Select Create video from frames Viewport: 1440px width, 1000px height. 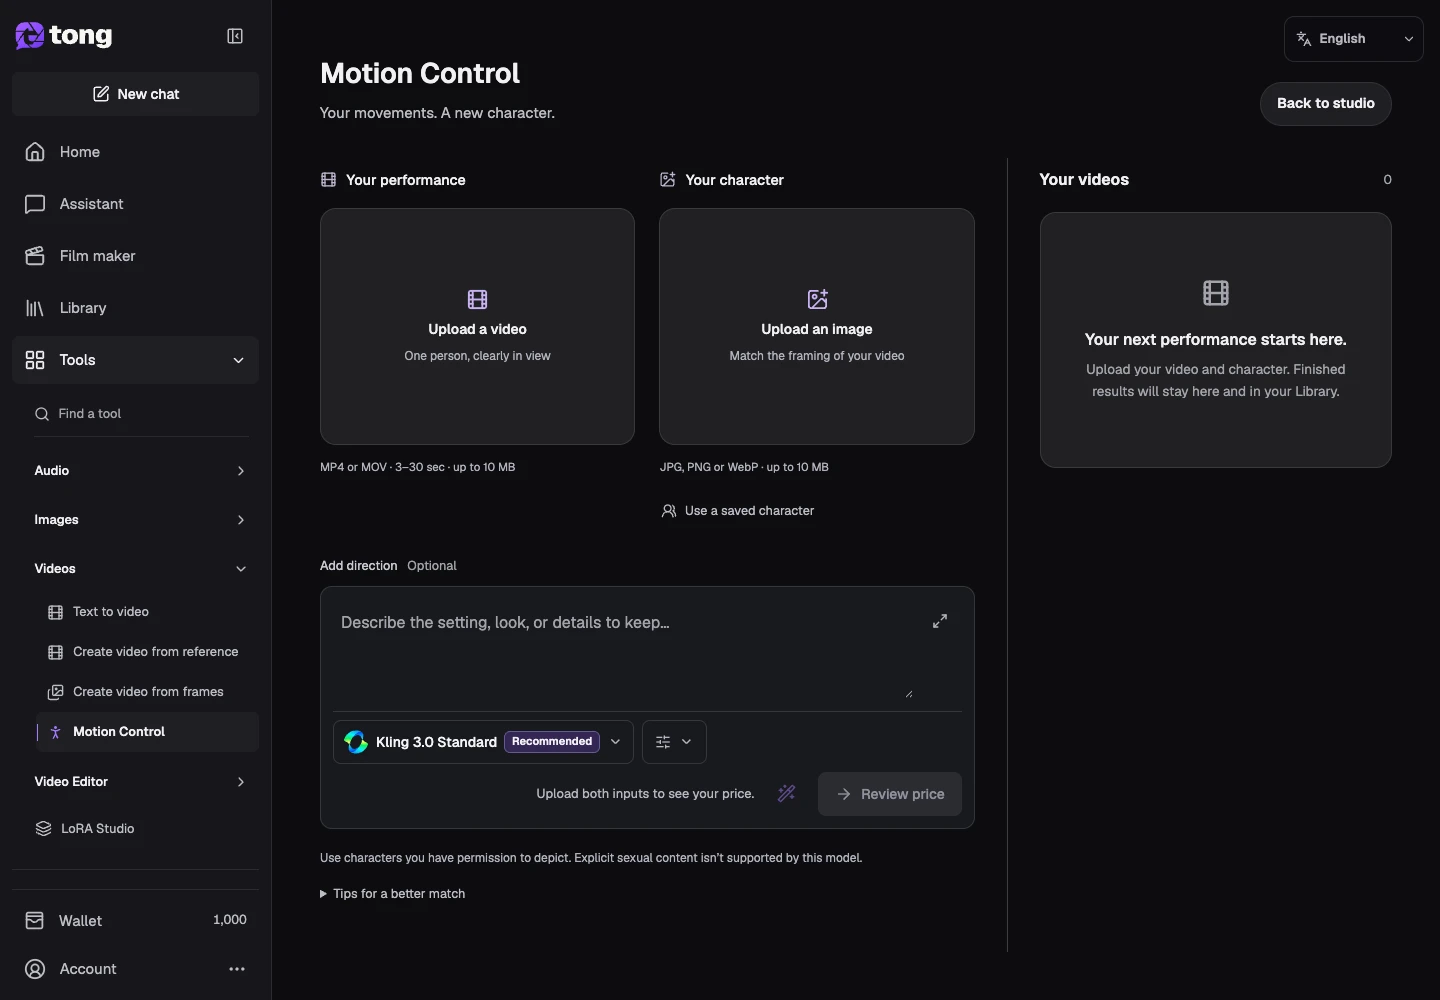147,692
